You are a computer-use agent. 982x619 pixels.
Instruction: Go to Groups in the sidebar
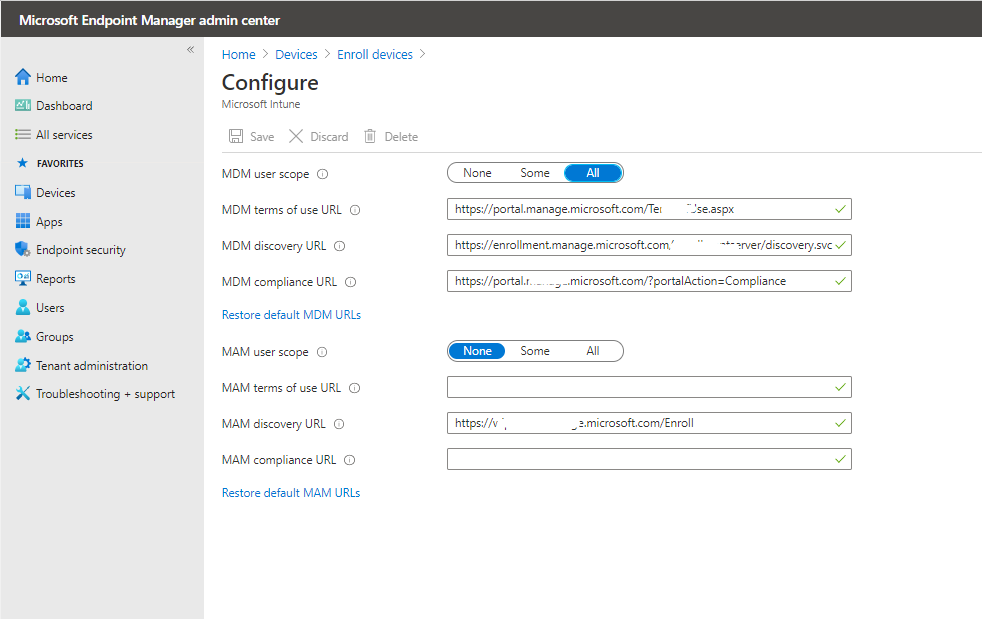pyautogui.click(x=55, y=337)
